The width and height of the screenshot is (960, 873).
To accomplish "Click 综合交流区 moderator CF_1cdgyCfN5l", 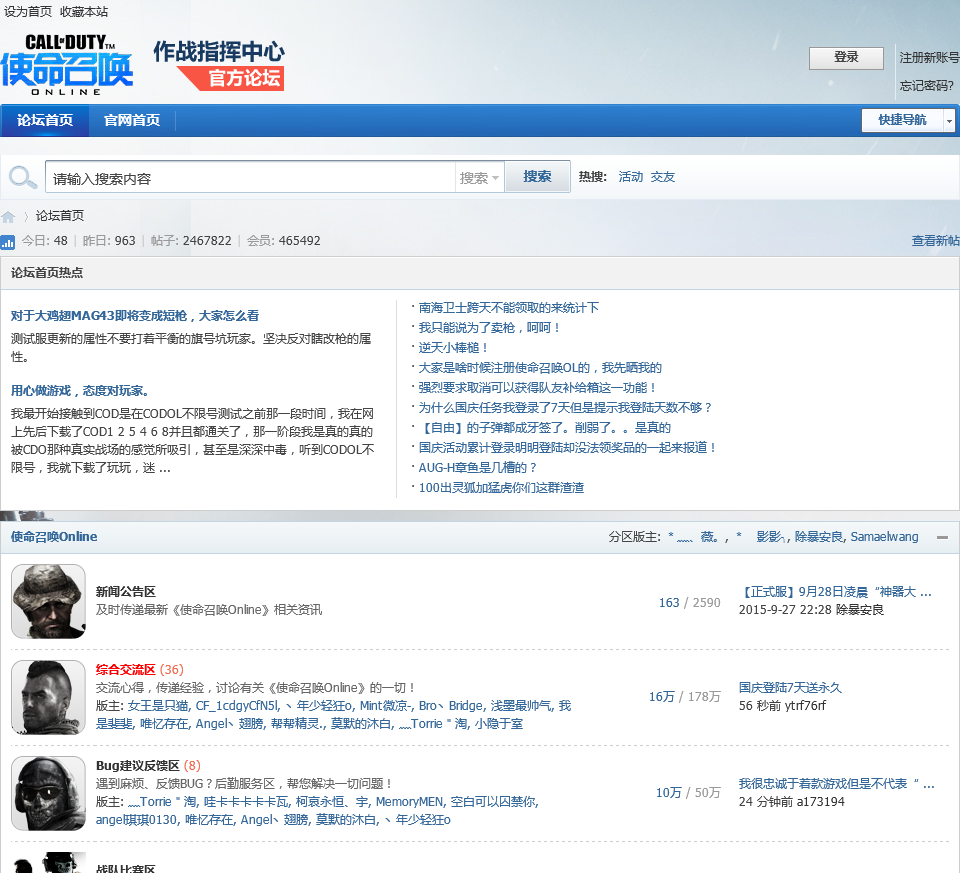I will tap(238, 706).
